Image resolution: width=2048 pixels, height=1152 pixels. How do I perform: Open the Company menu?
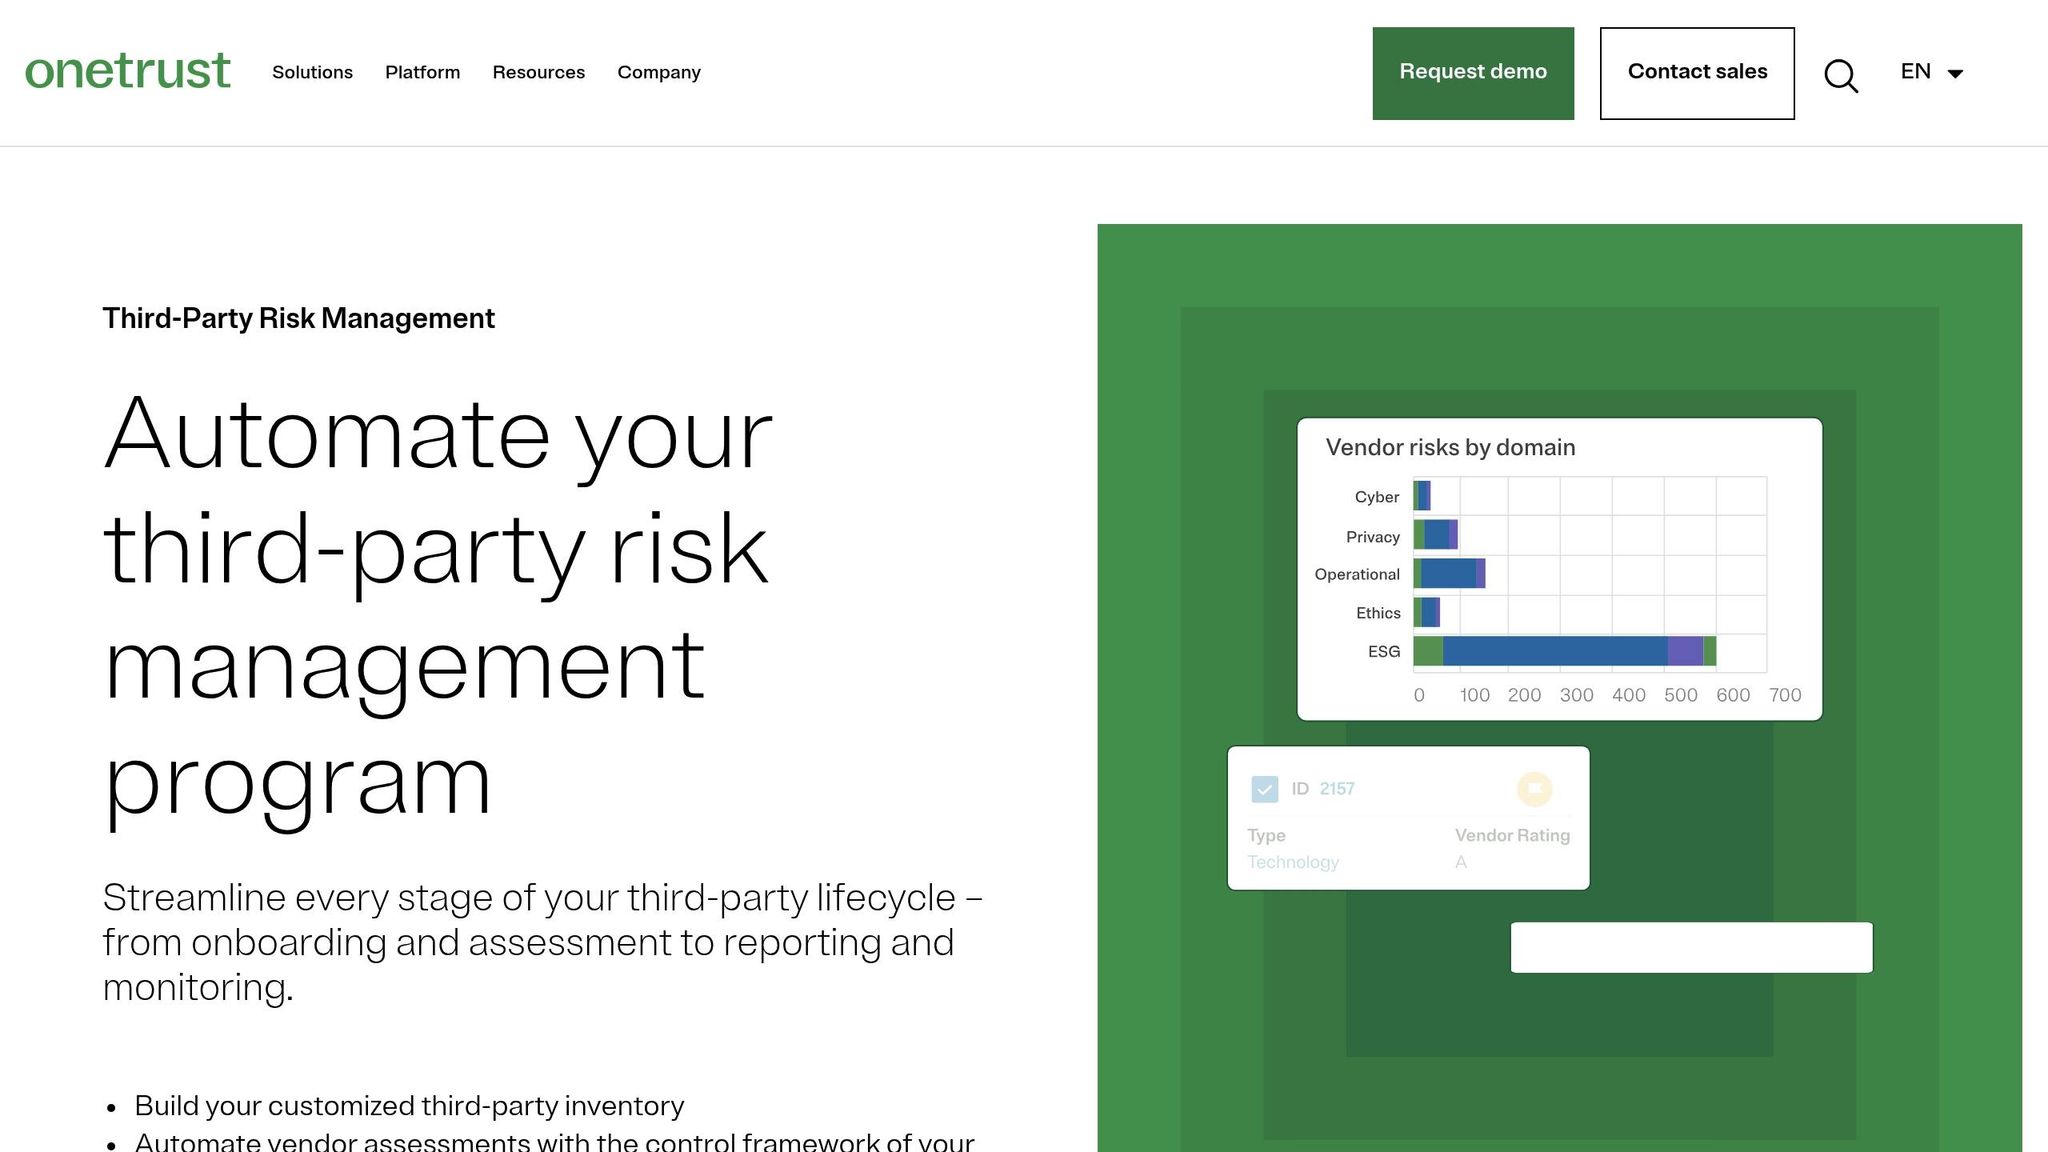click(x=659, y=72)
